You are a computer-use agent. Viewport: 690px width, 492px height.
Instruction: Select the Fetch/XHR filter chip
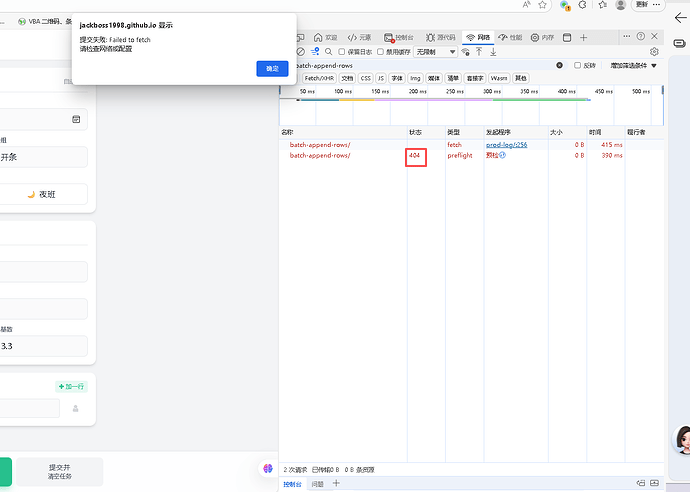pos(319,77)
